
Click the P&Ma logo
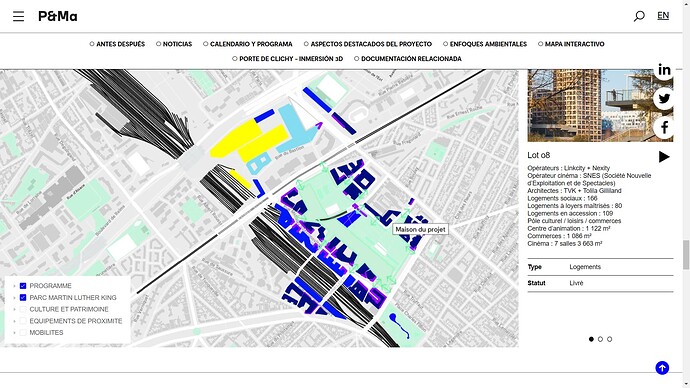tap(58, 16)
